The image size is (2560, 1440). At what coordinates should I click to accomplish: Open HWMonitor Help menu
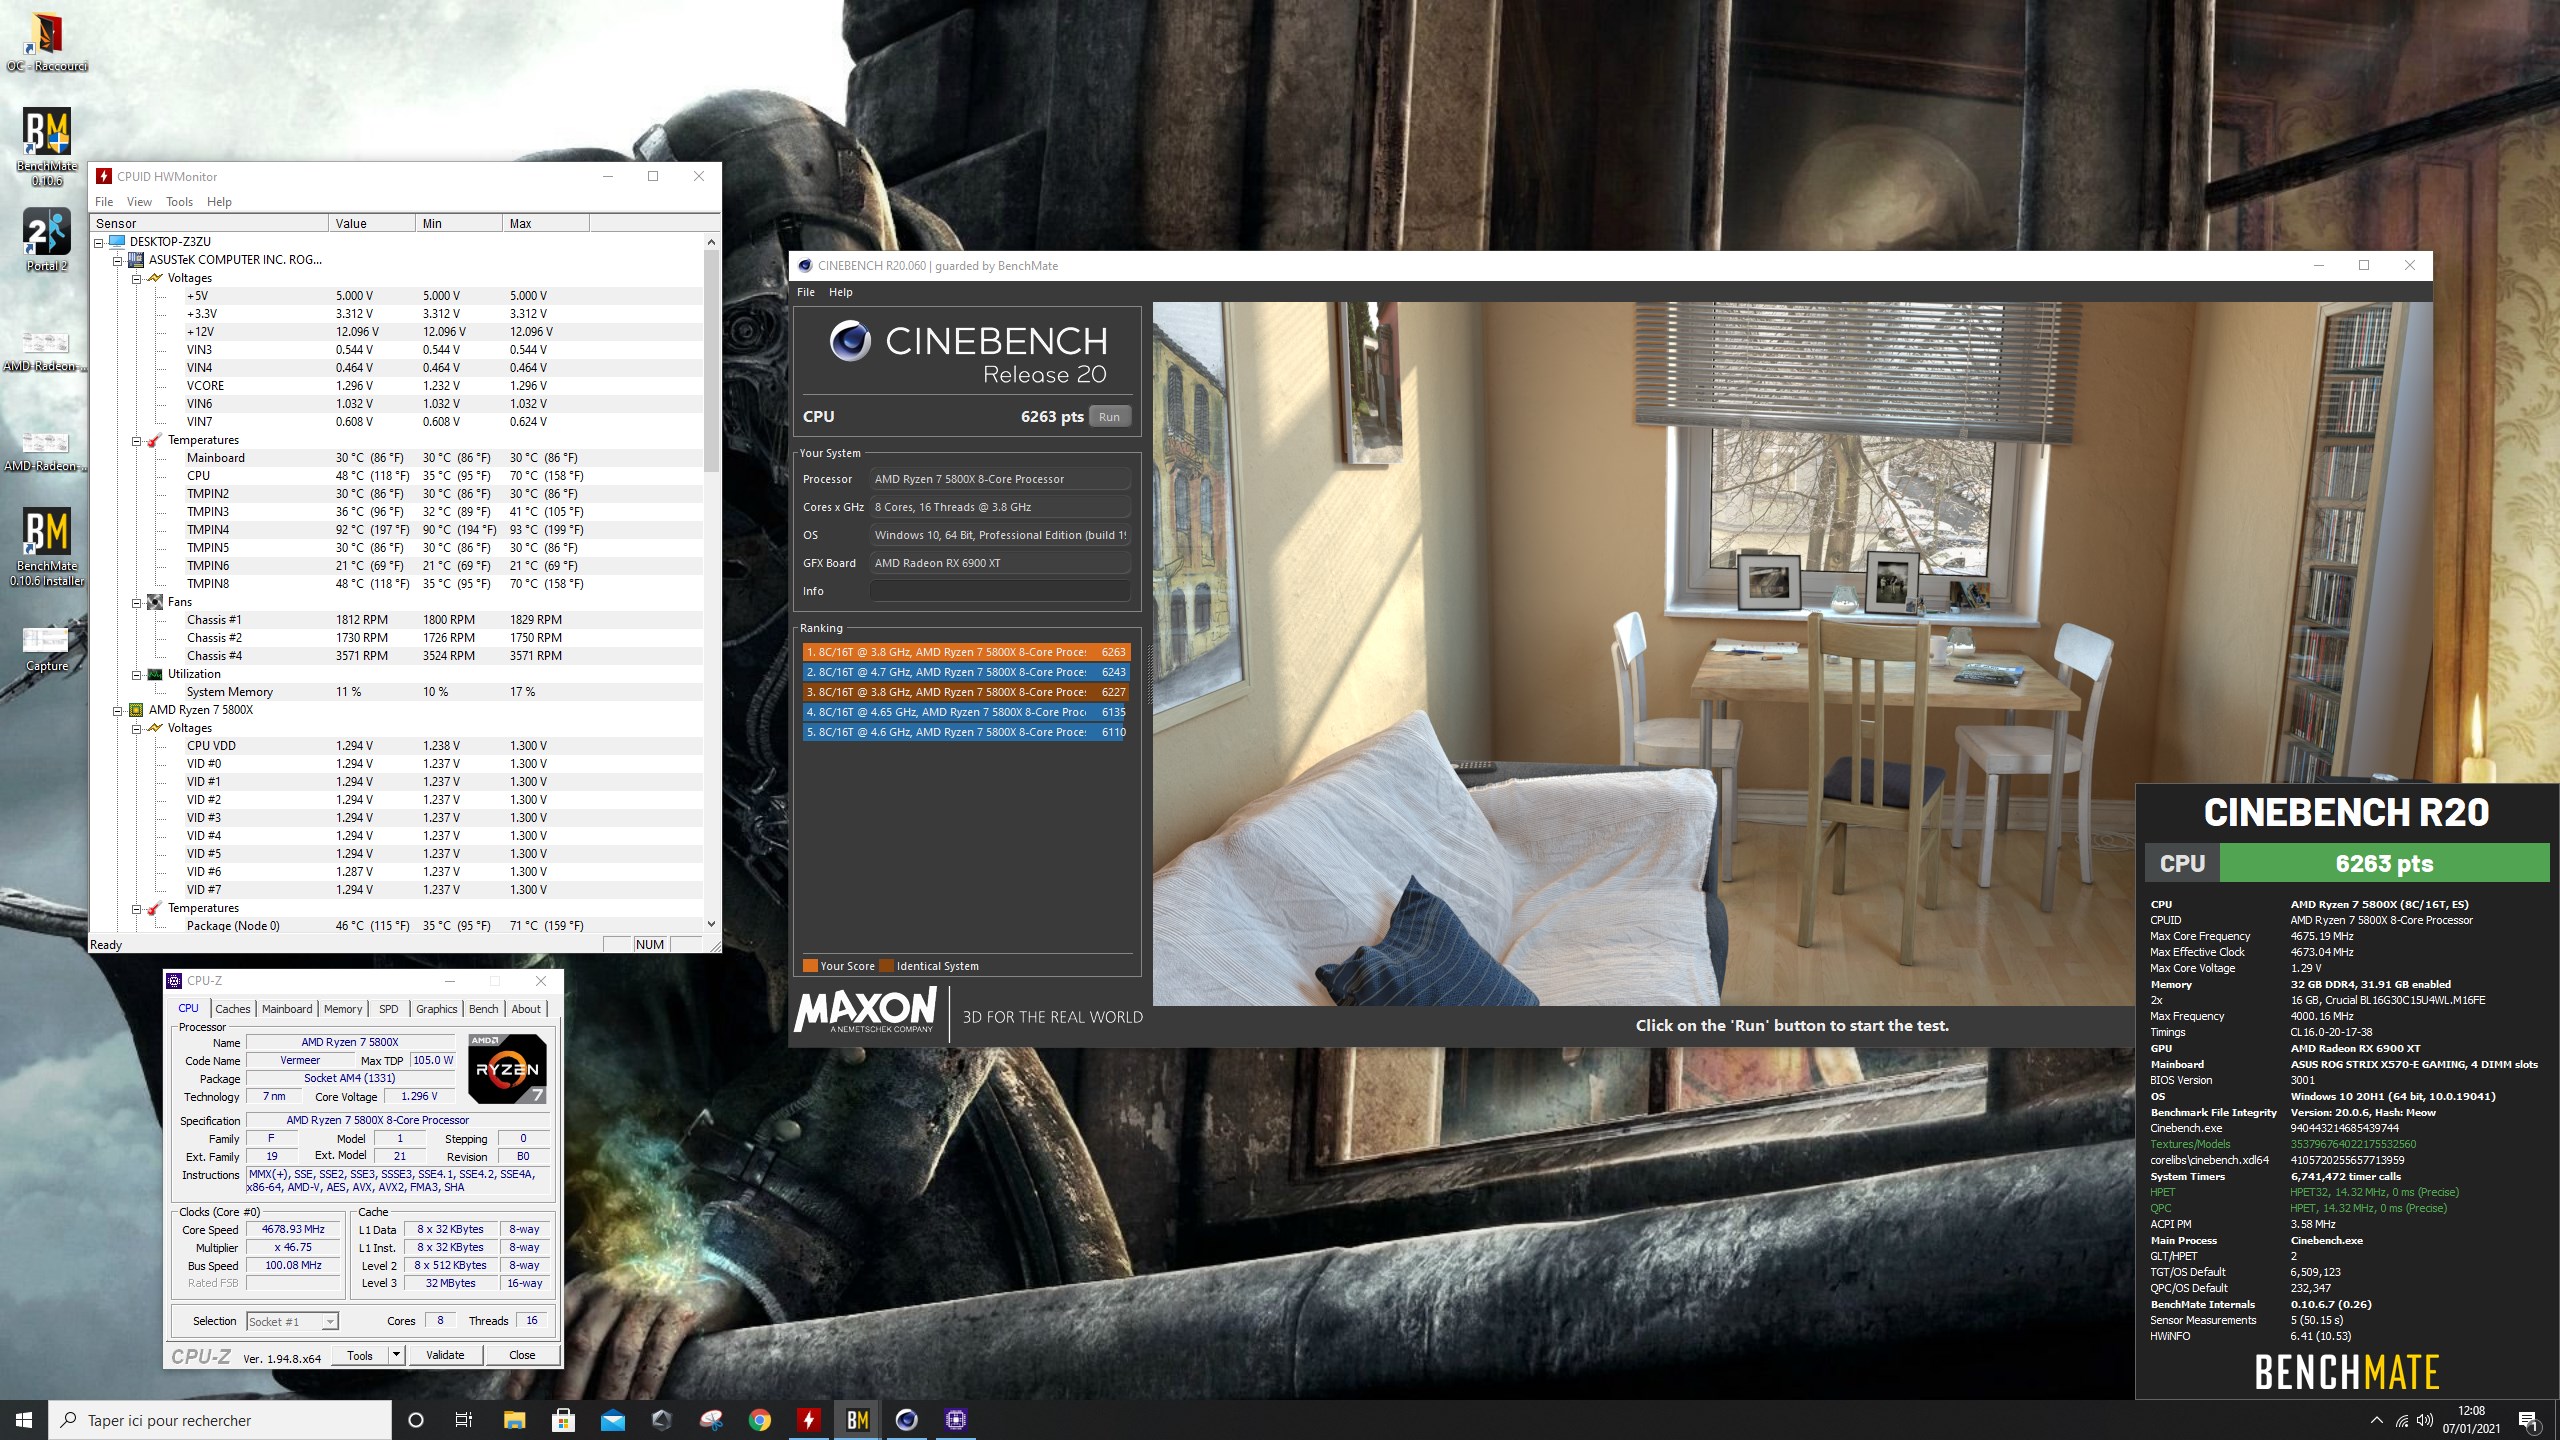coord(219,202)
